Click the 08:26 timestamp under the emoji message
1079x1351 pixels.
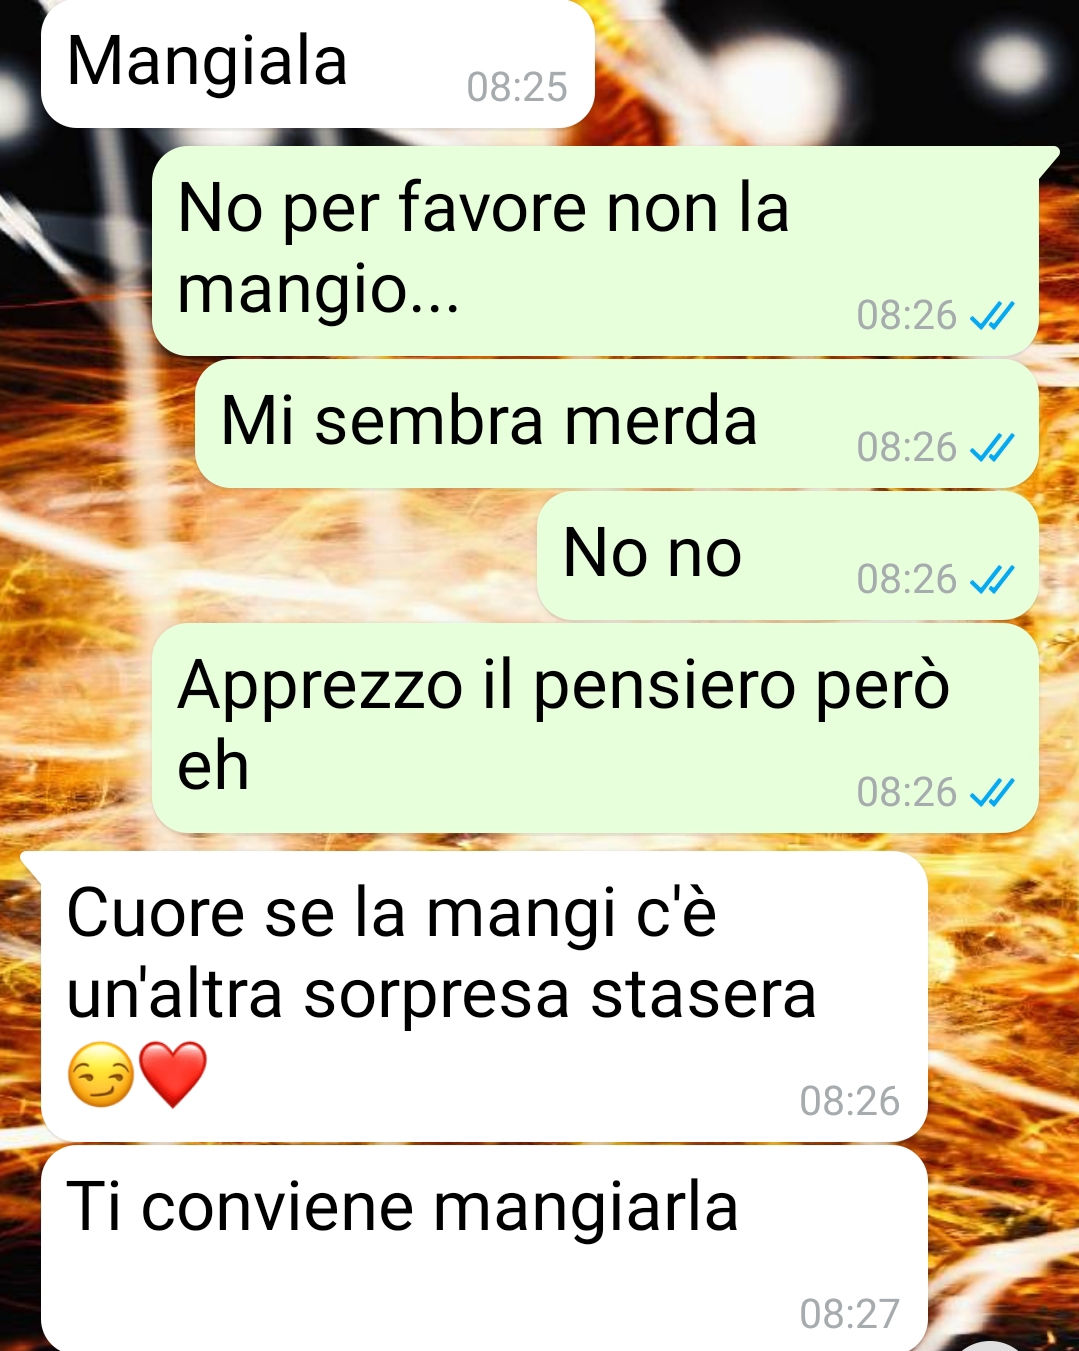[850, 1101]
